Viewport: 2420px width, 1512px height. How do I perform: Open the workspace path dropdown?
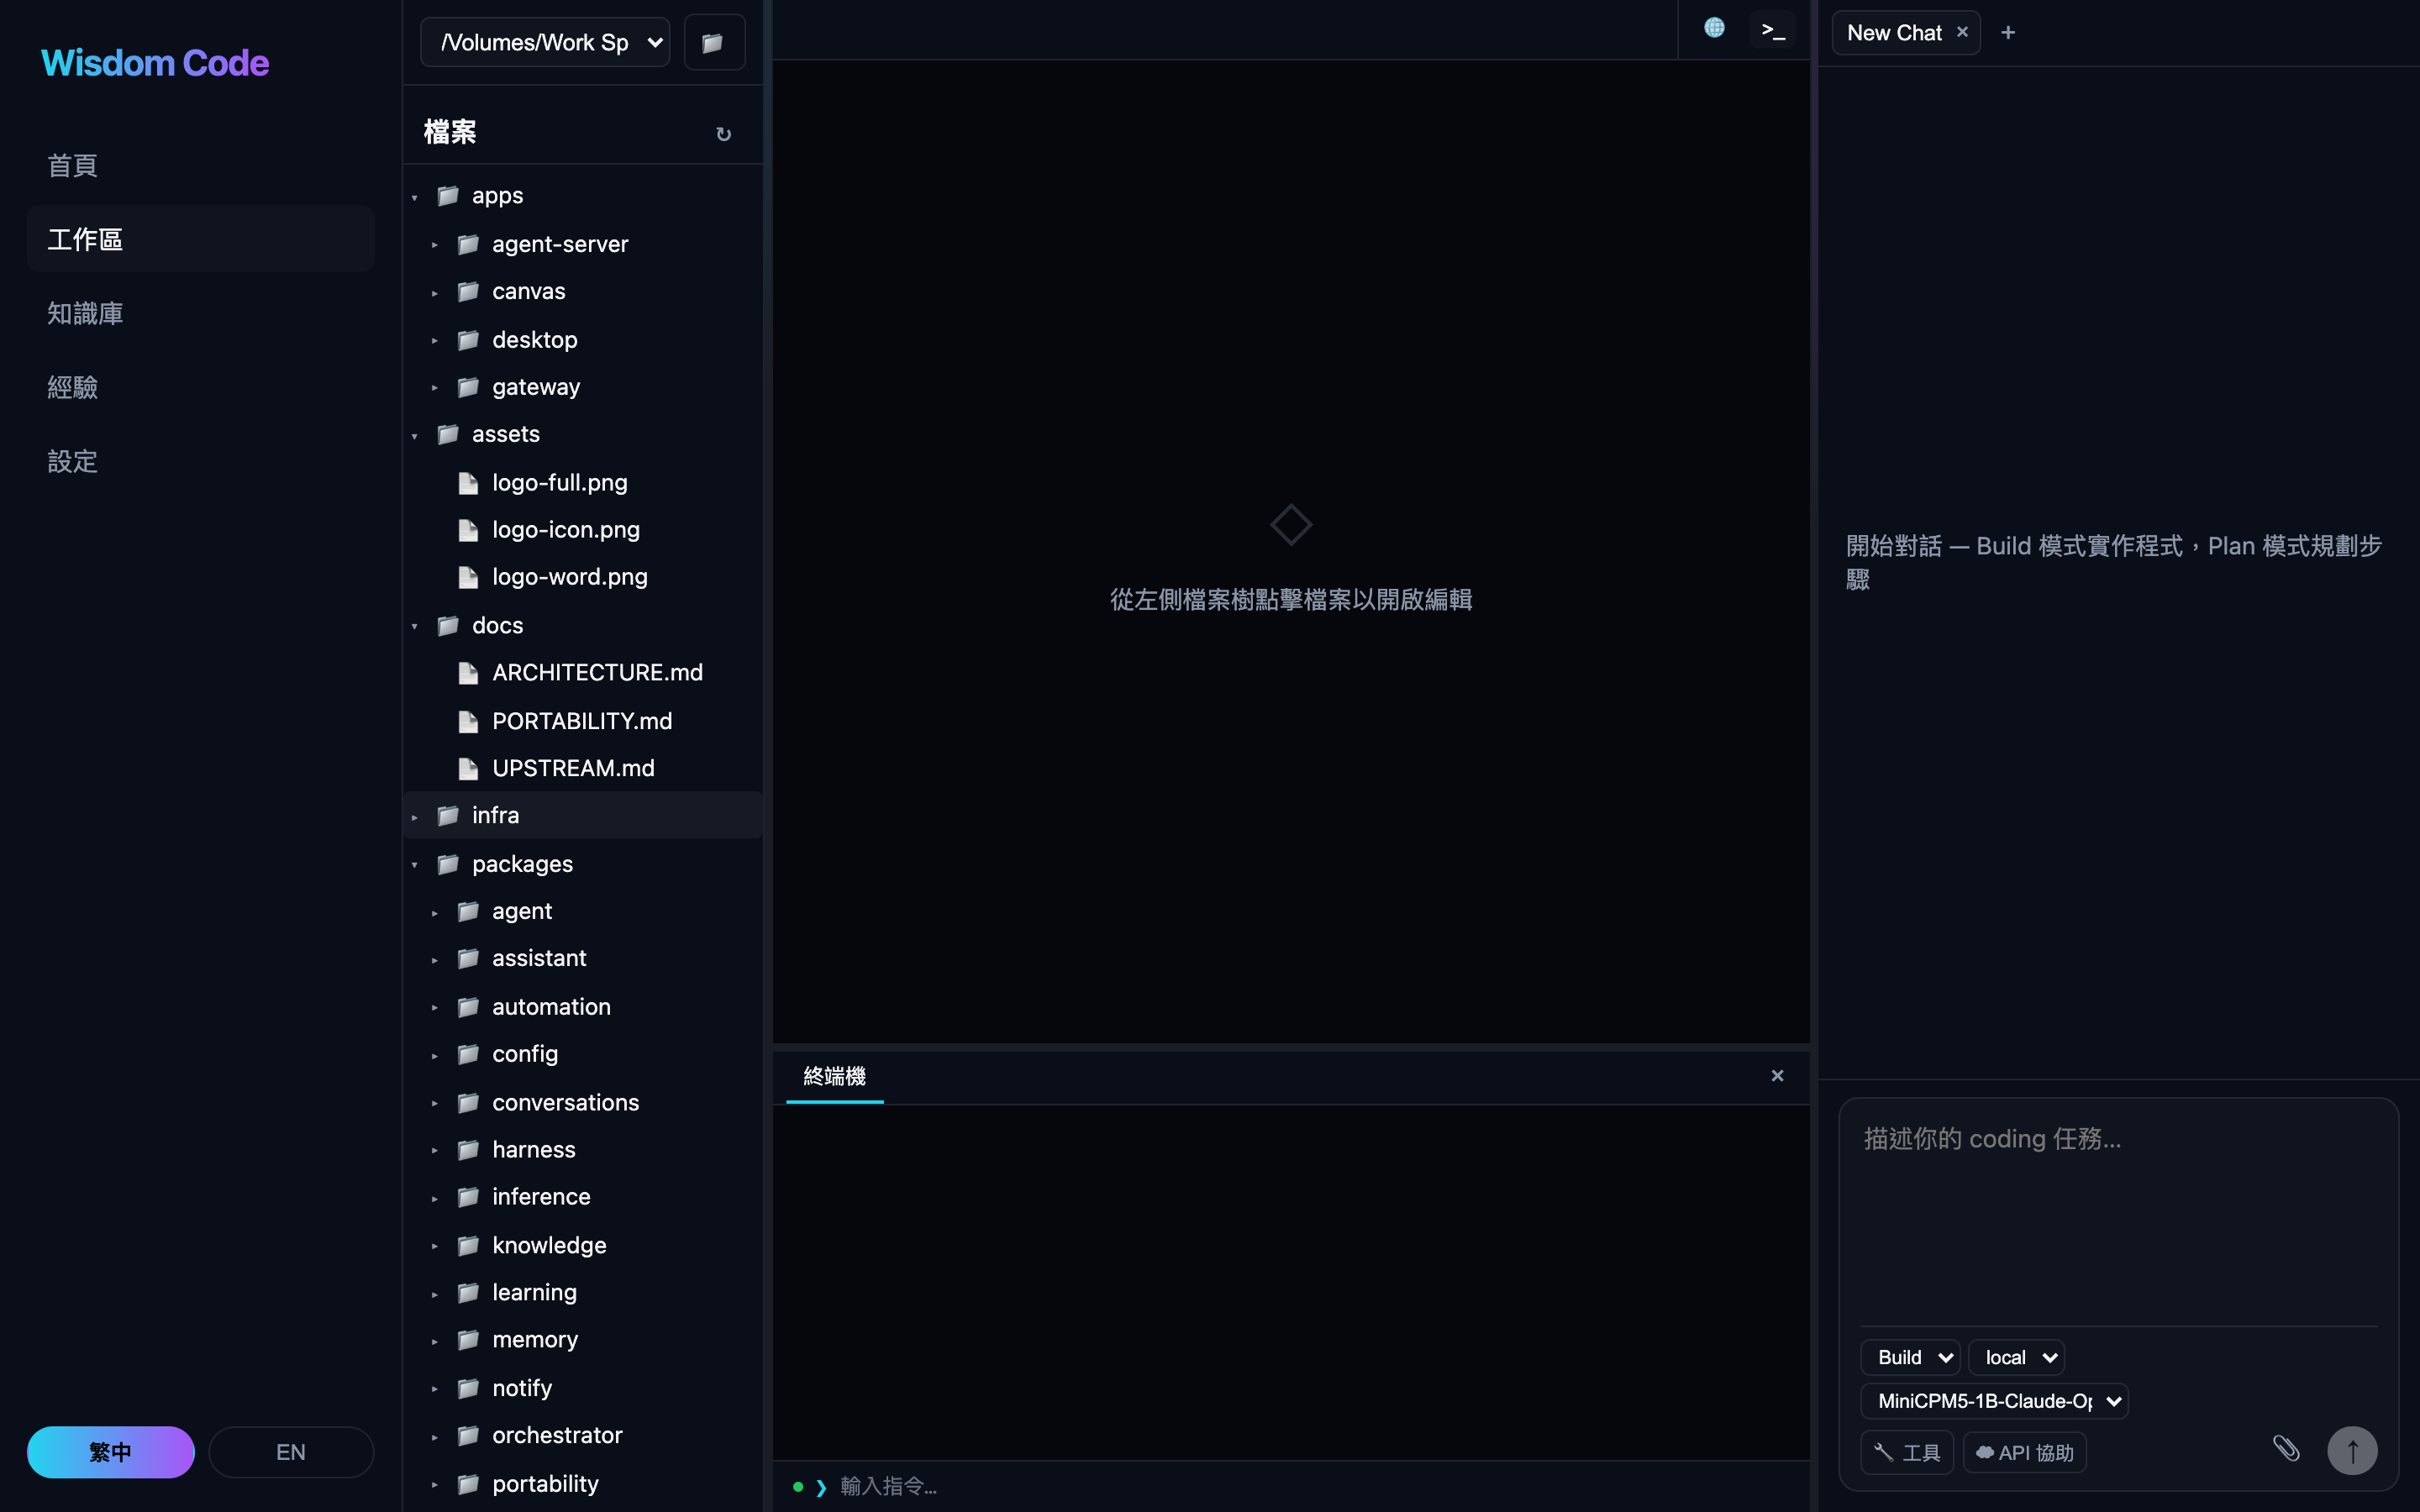pyautogui.click(x=545, y=42)
